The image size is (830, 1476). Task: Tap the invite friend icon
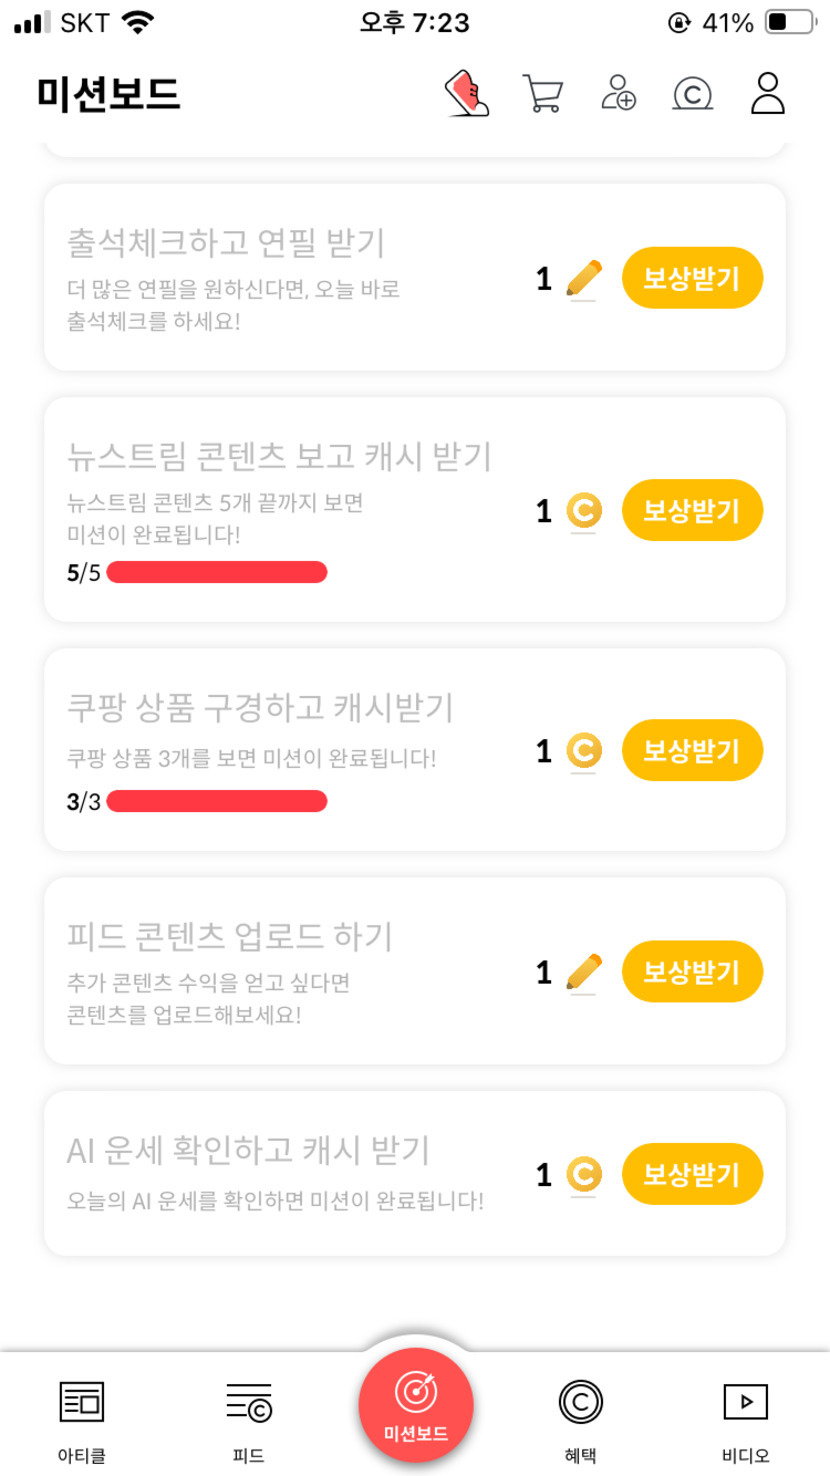coord(618,93)
